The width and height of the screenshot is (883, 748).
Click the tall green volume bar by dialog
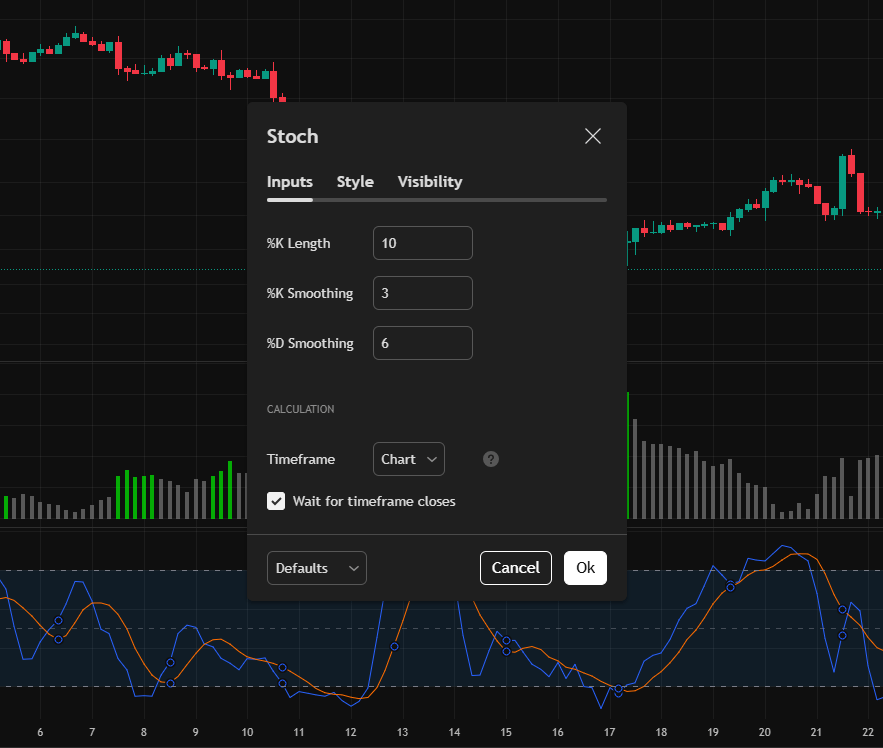click(628, 455)
